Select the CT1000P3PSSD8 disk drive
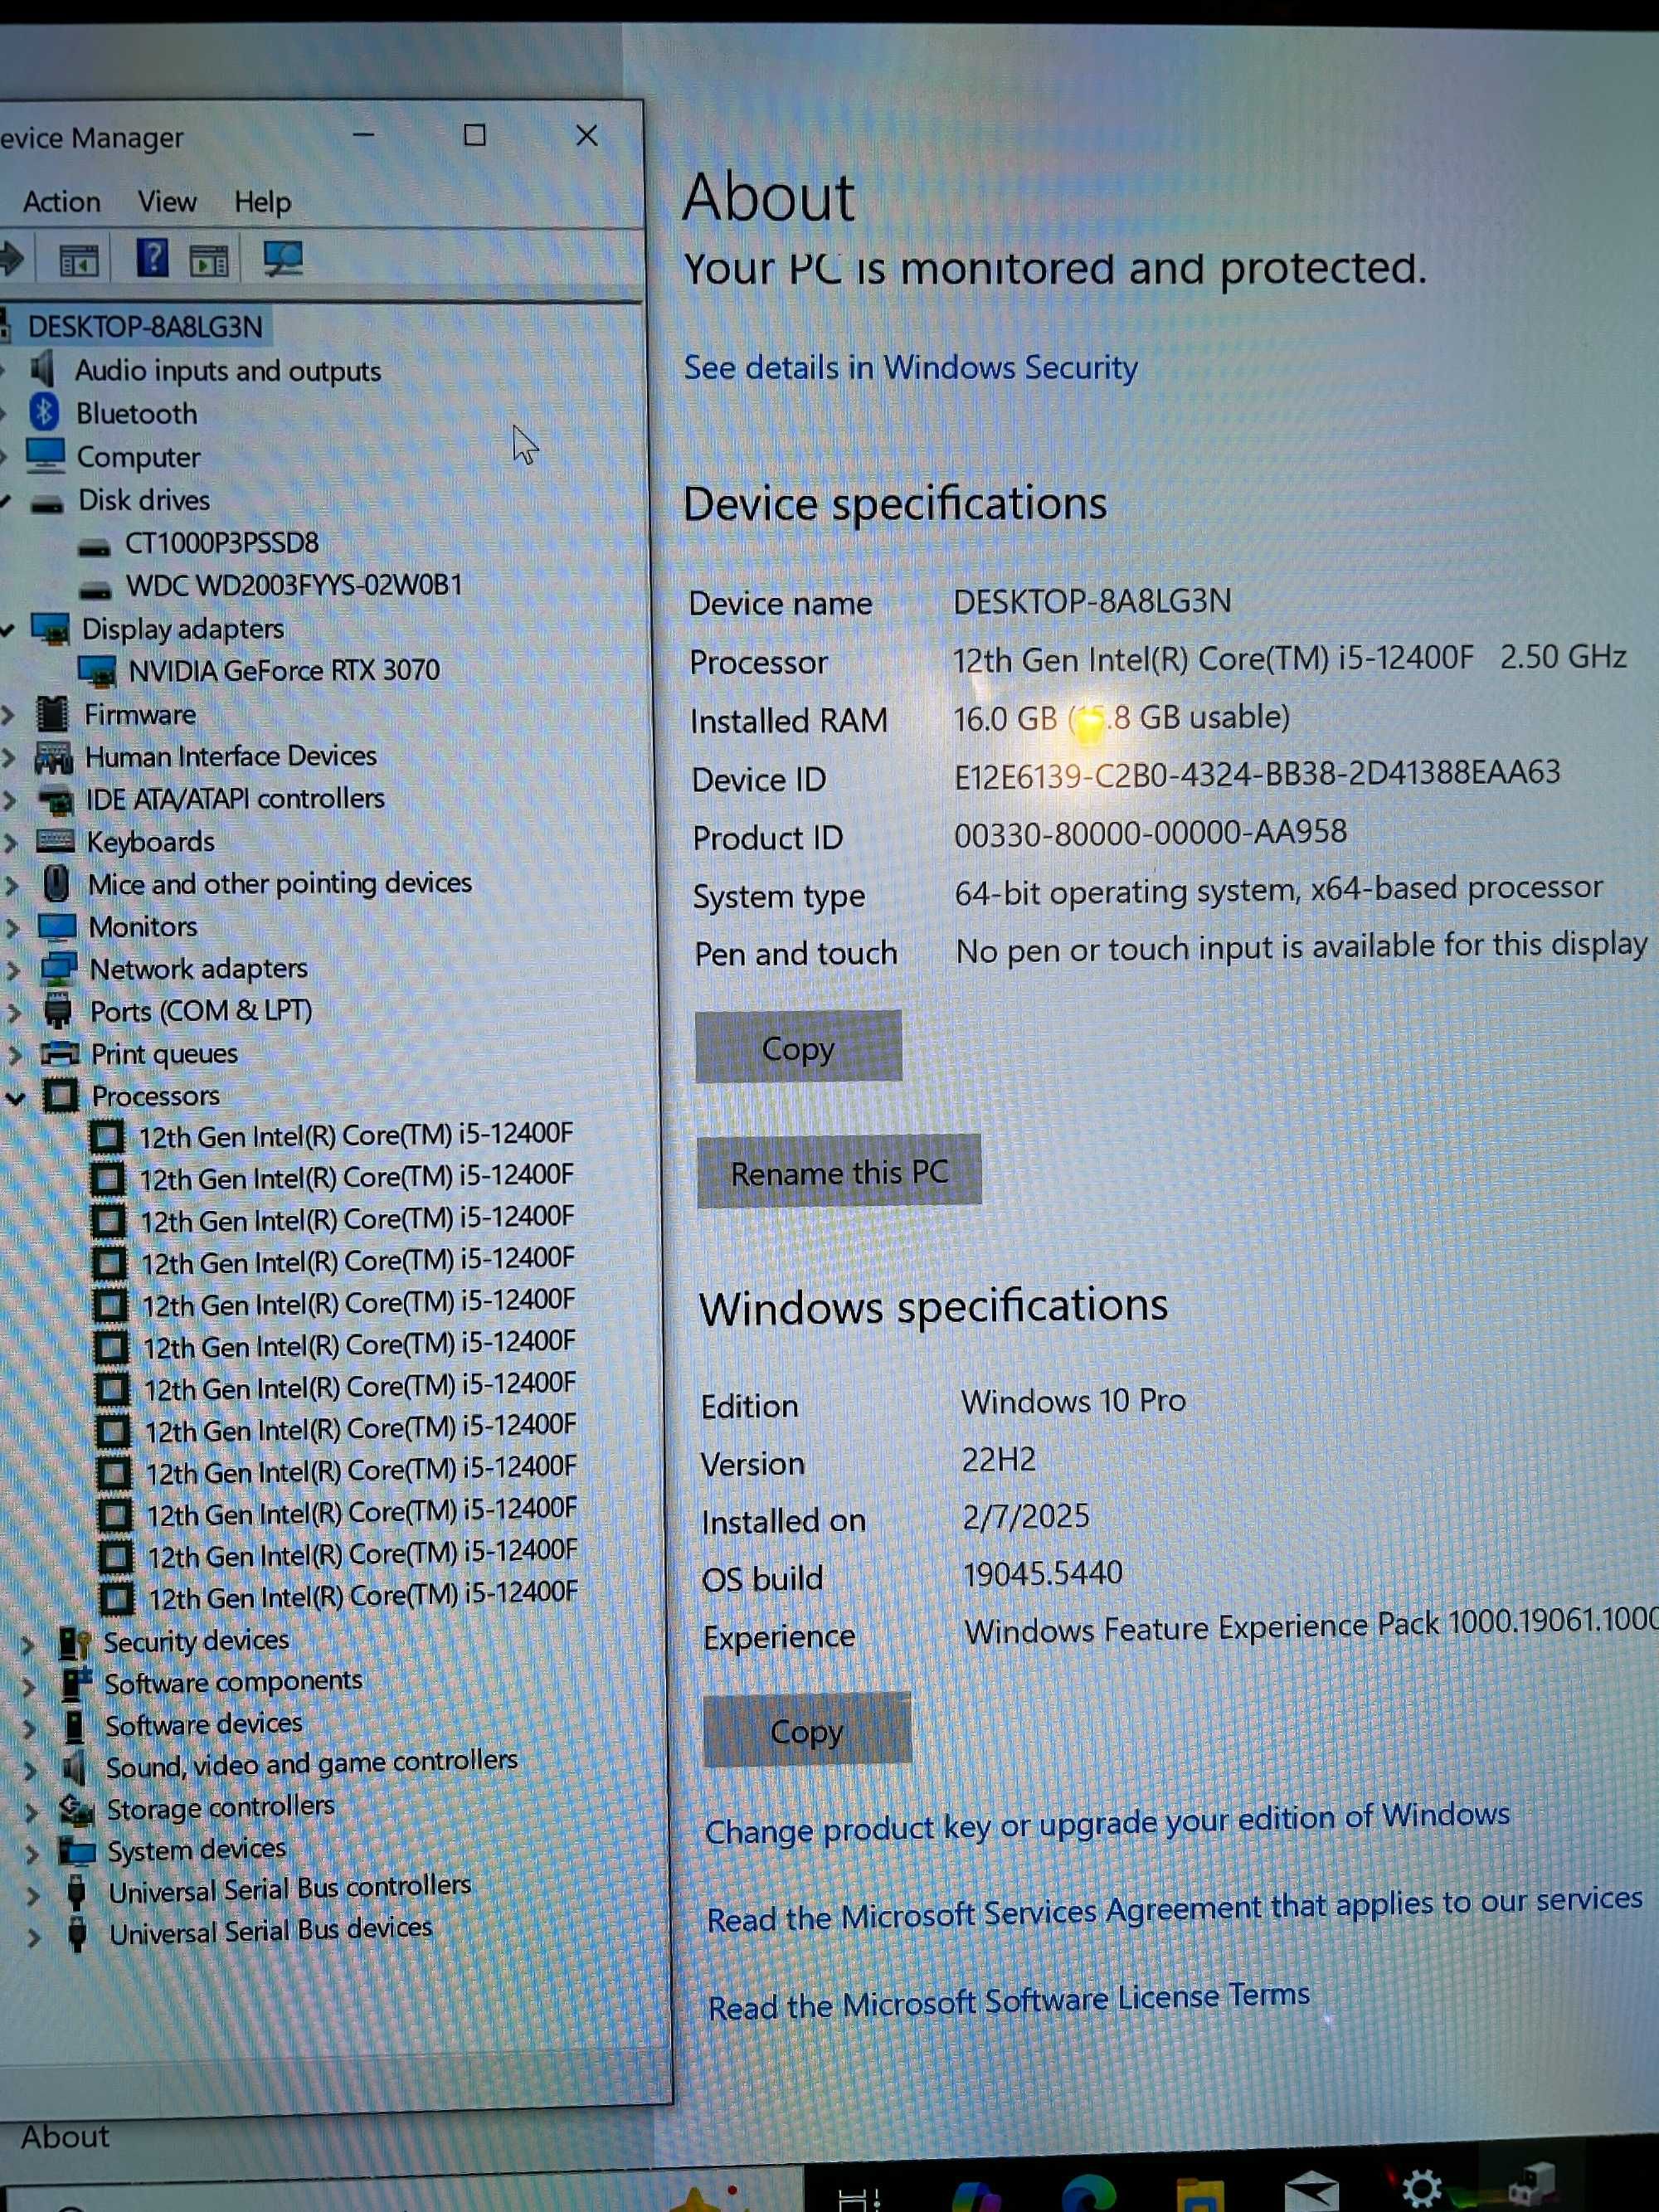 pyautogui.click(x=221, y=543)
